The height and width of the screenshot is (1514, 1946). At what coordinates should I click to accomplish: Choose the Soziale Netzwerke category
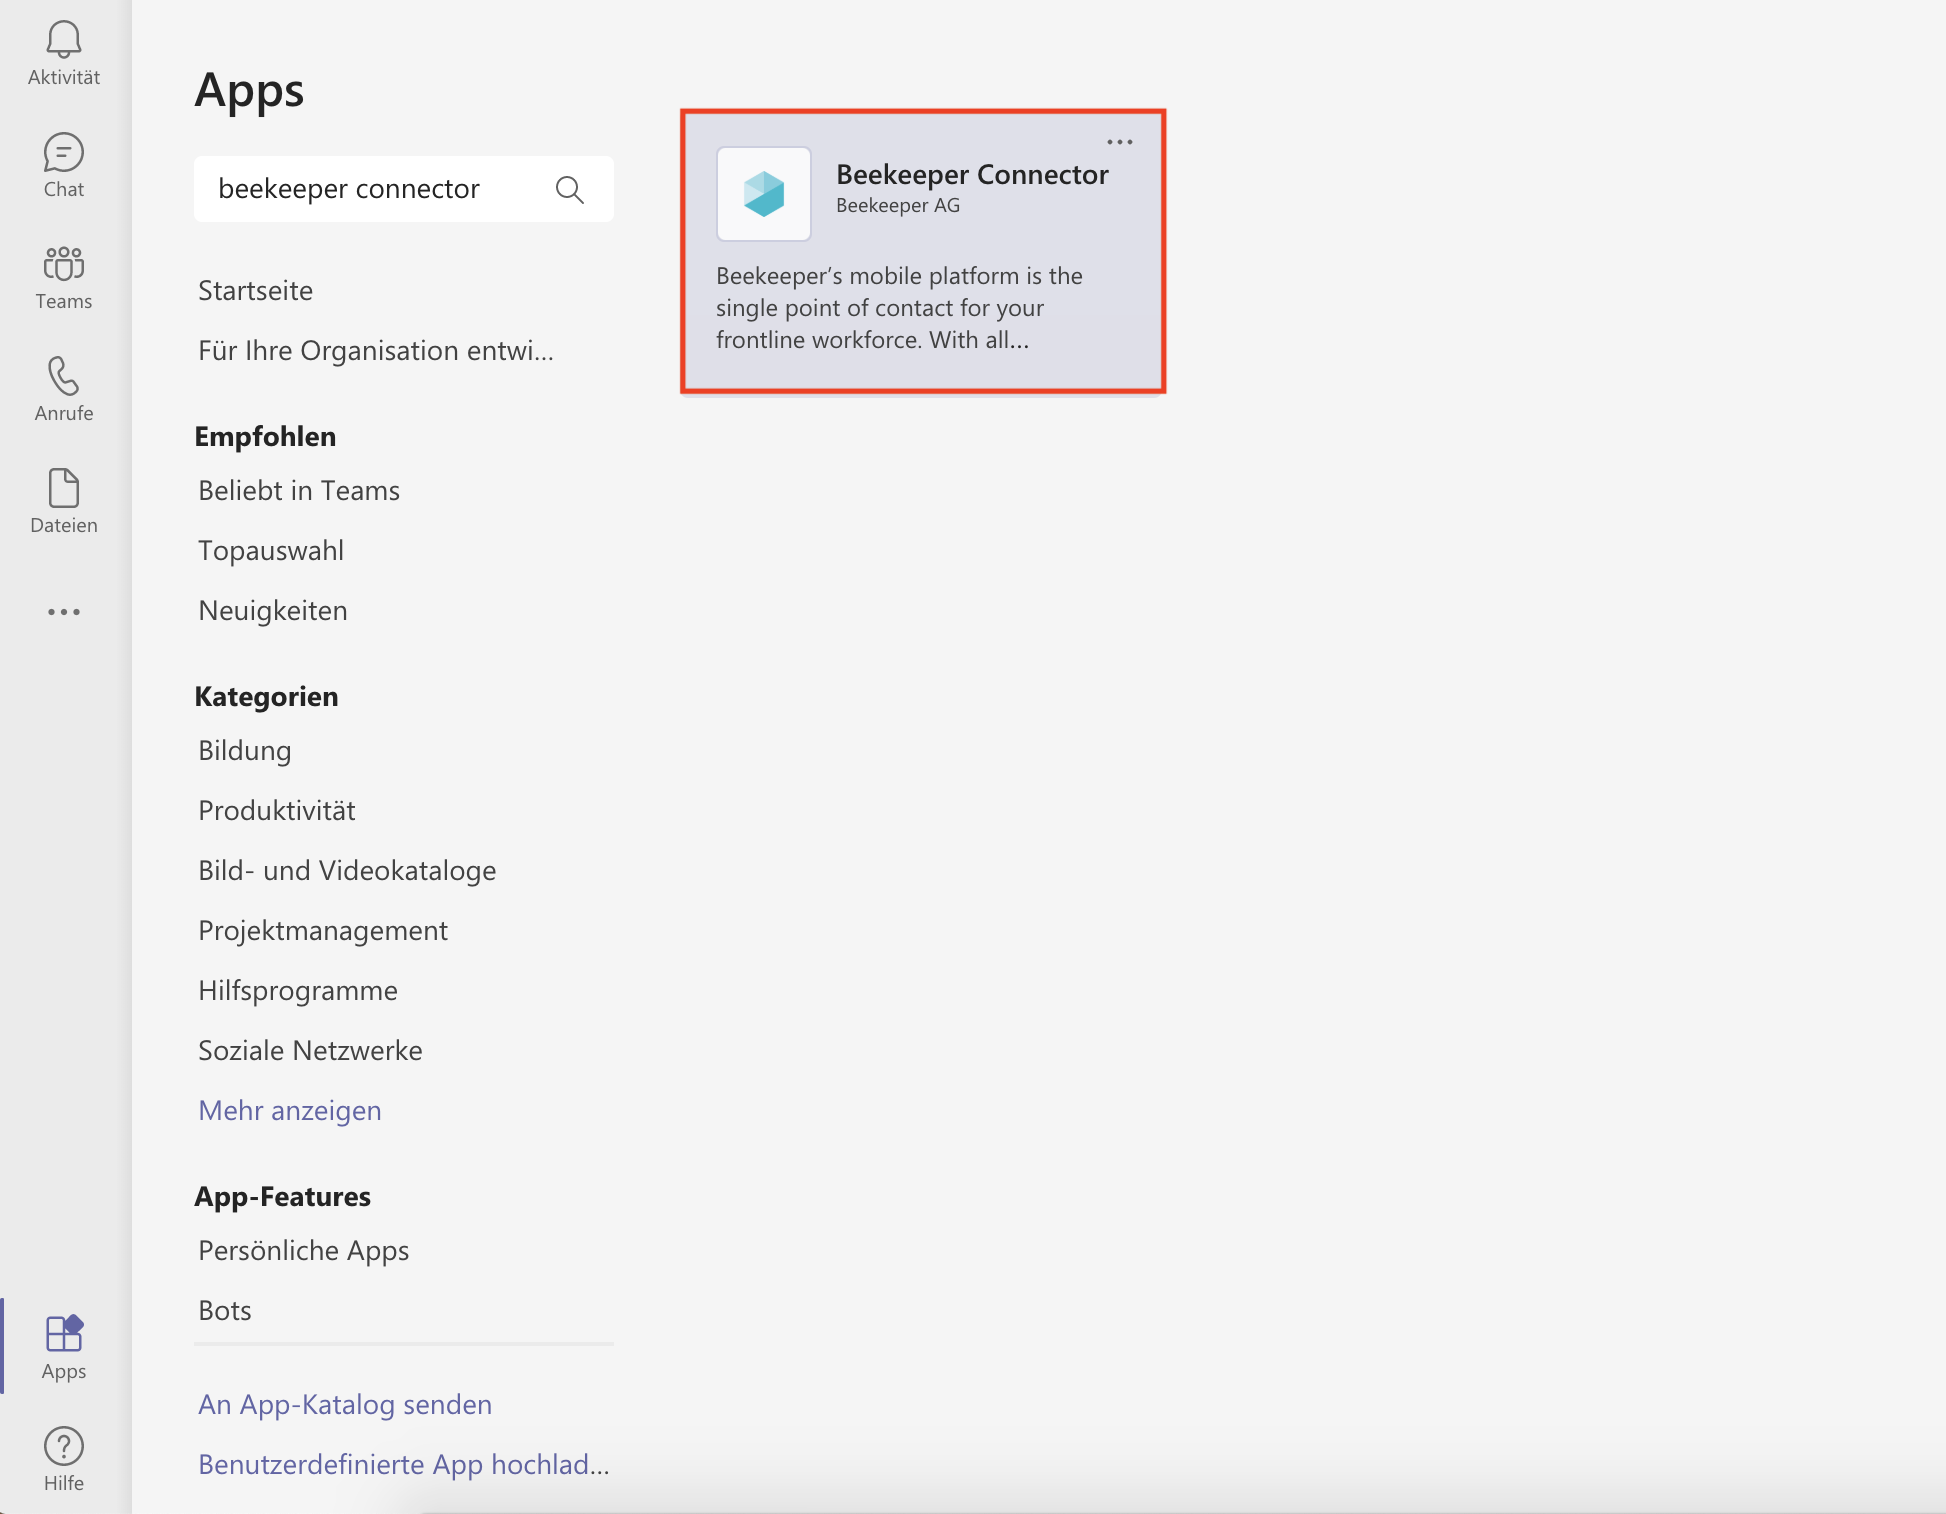pyautogui.click(x=310, y=1050)
